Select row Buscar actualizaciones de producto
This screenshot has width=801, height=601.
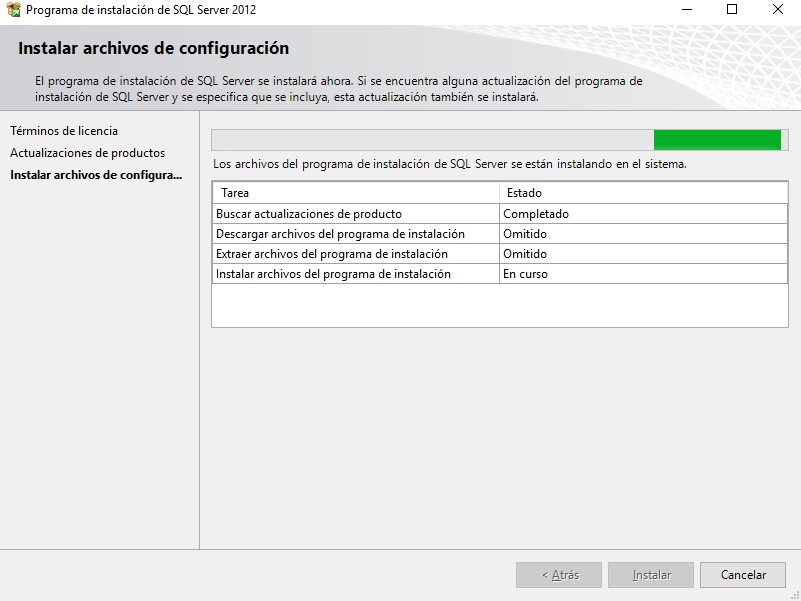tap(500, 214)
